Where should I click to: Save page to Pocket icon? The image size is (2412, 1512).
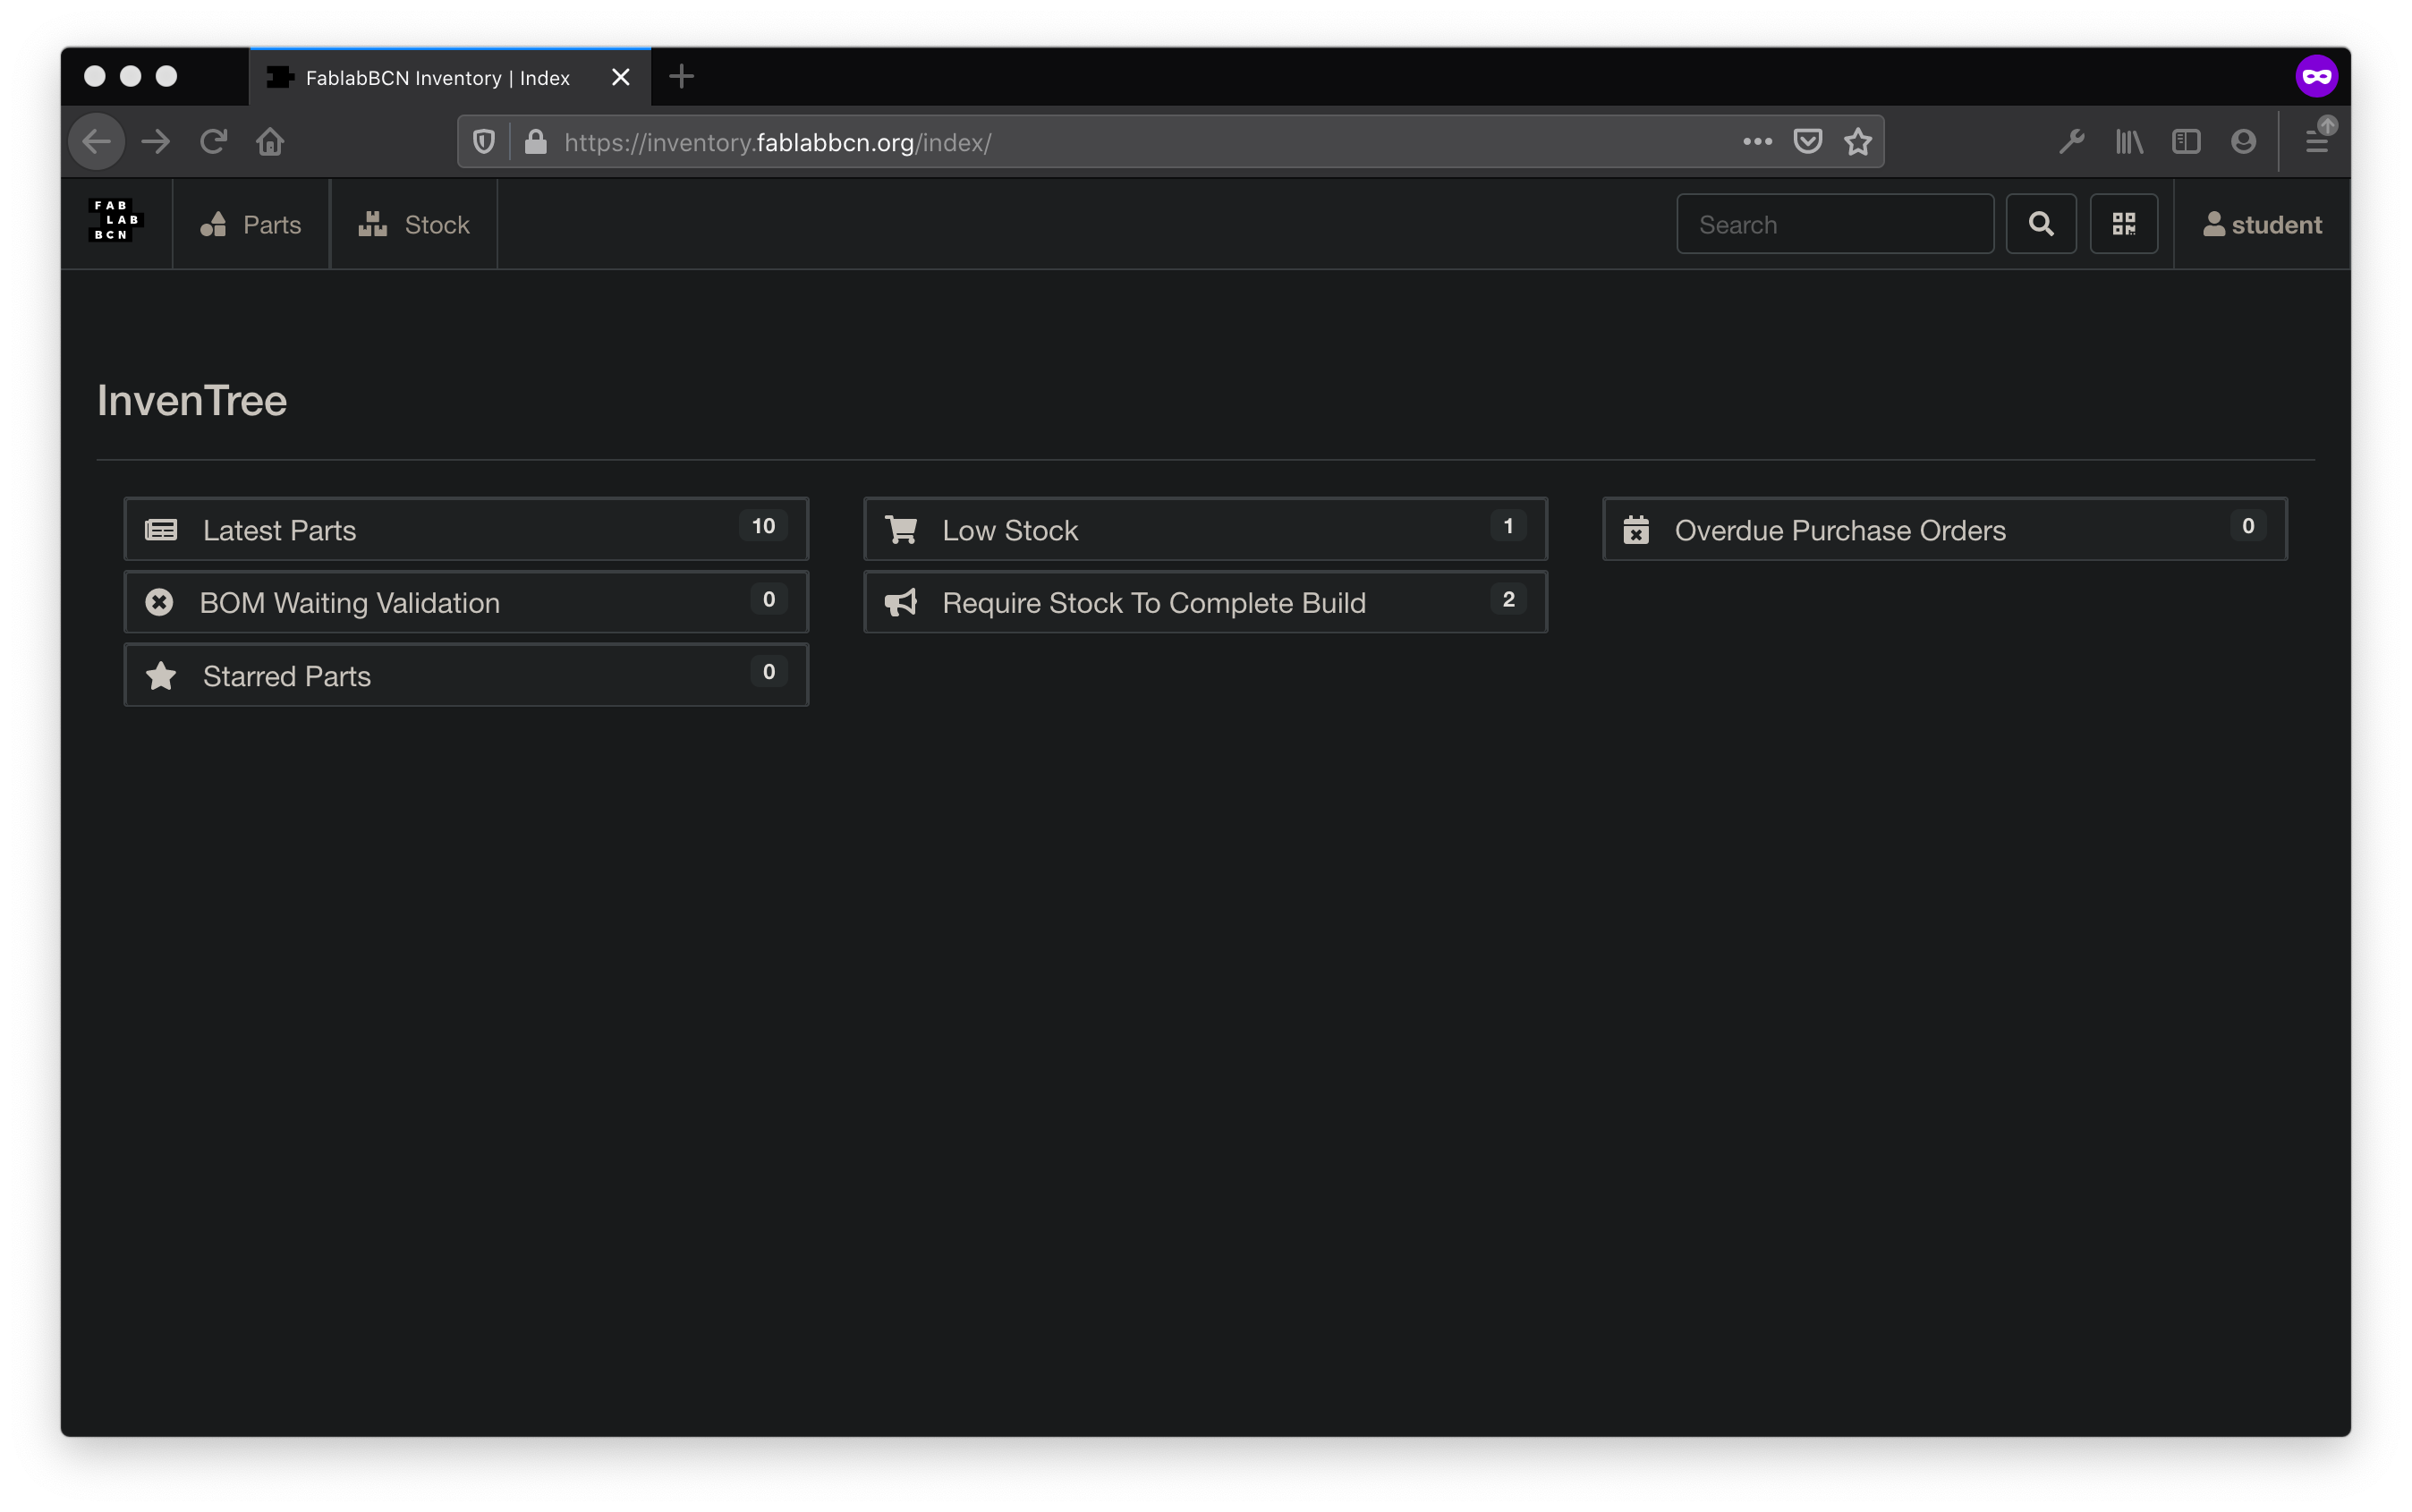(x=1807, y=142)
